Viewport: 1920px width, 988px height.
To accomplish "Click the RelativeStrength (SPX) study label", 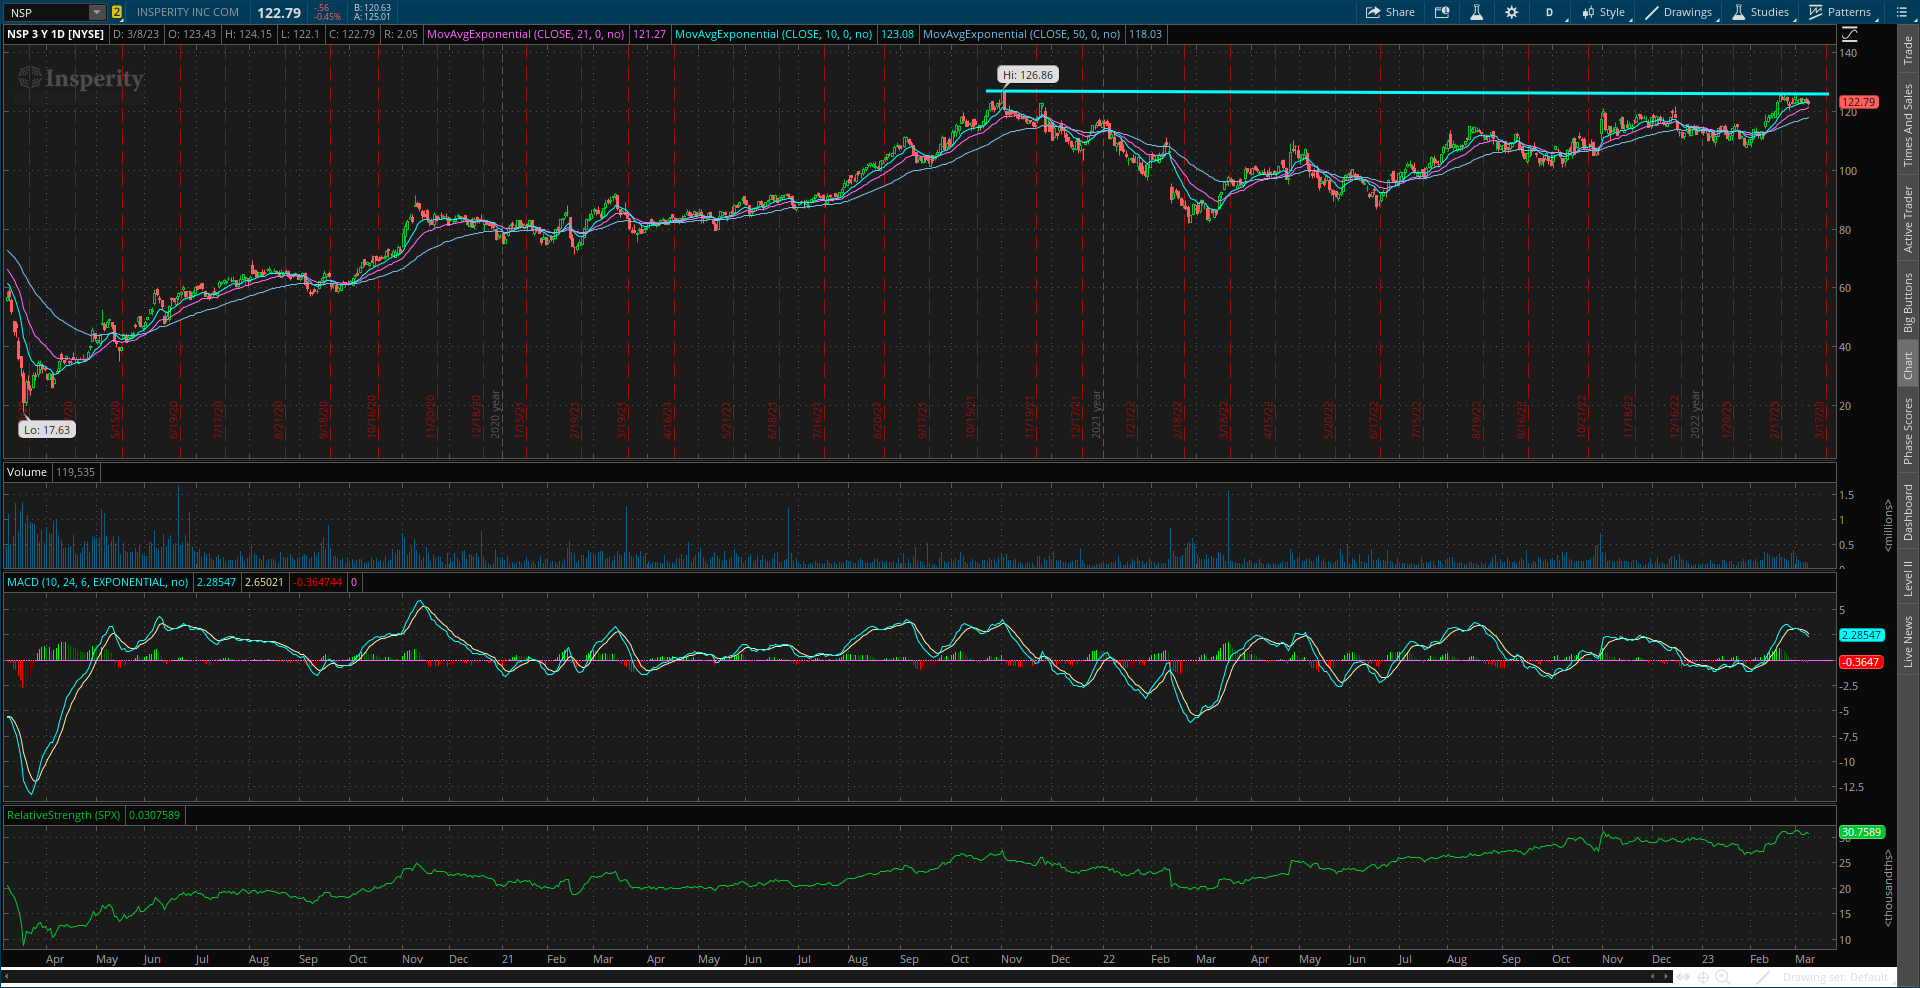I will pyautogui.click(x=64, y=815).
